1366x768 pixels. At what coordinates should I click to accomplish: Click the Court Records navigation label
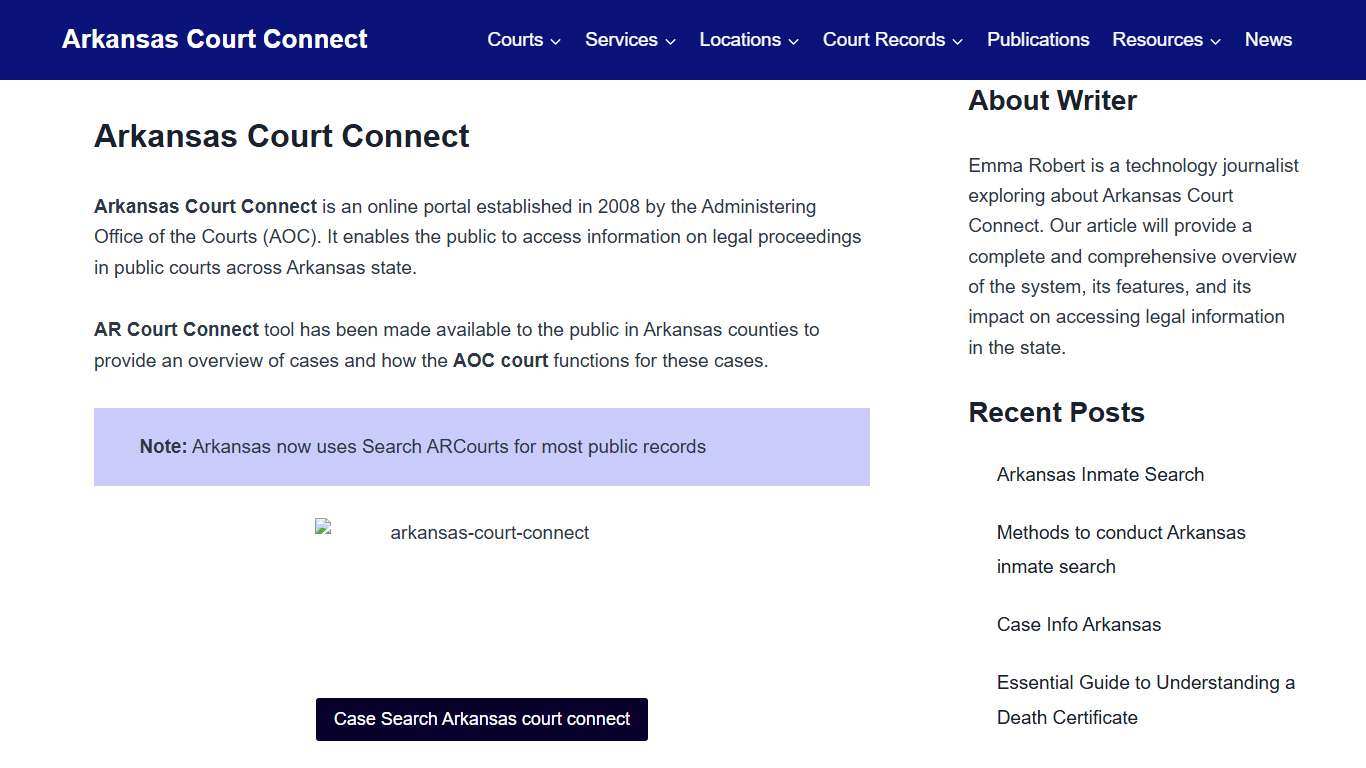click(884, 40)
